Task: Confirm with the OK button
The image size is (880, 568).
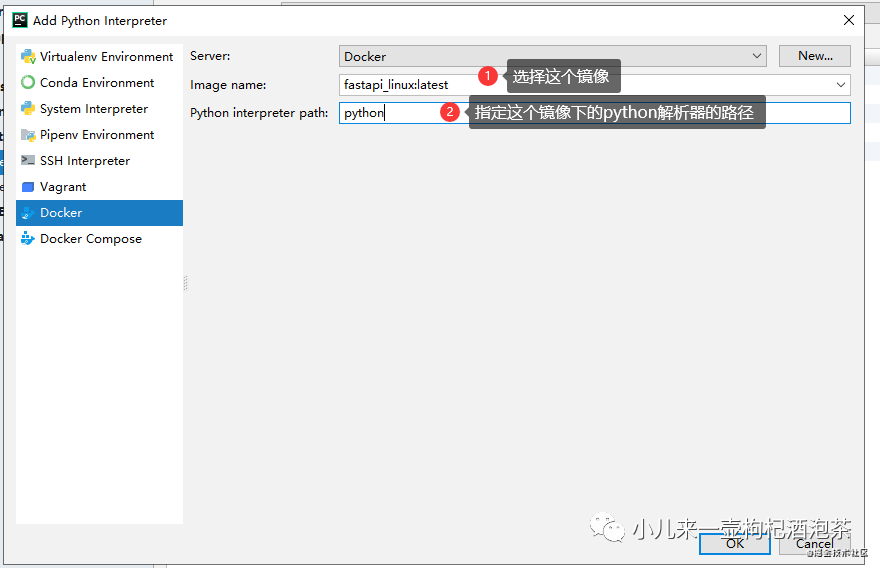Action: point(735,543)
